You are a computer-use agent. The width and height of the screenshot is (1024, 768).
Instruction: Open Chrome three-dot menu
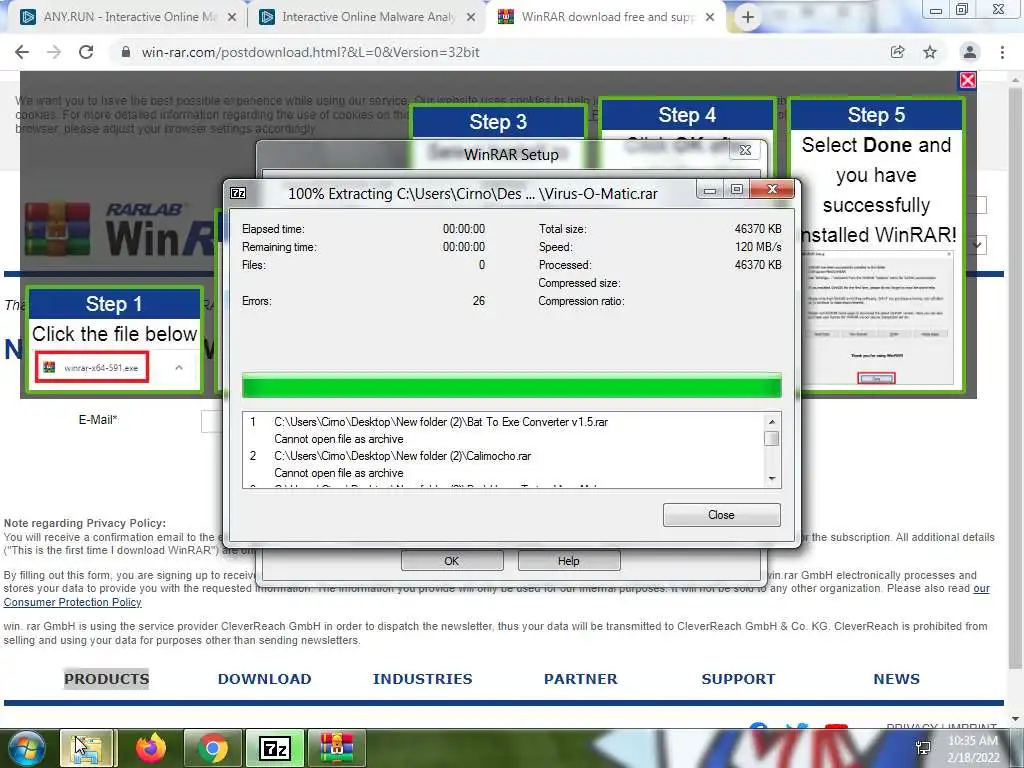(x=1002, y=52)
